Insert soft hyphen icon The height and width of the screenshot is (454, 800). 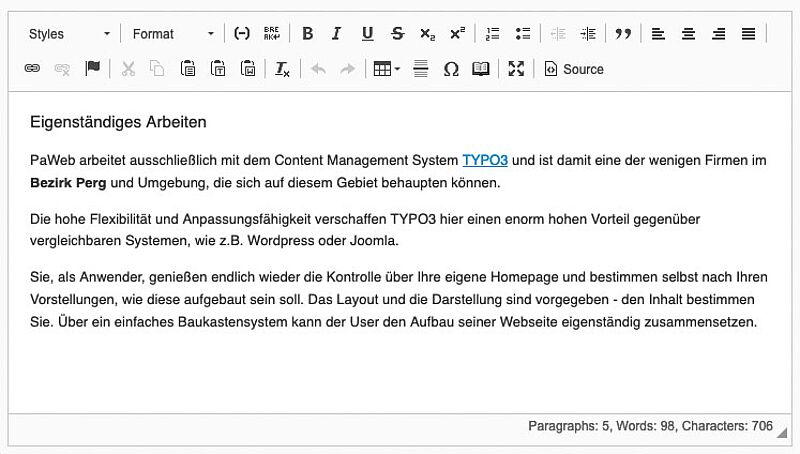(x=241, y=34)
